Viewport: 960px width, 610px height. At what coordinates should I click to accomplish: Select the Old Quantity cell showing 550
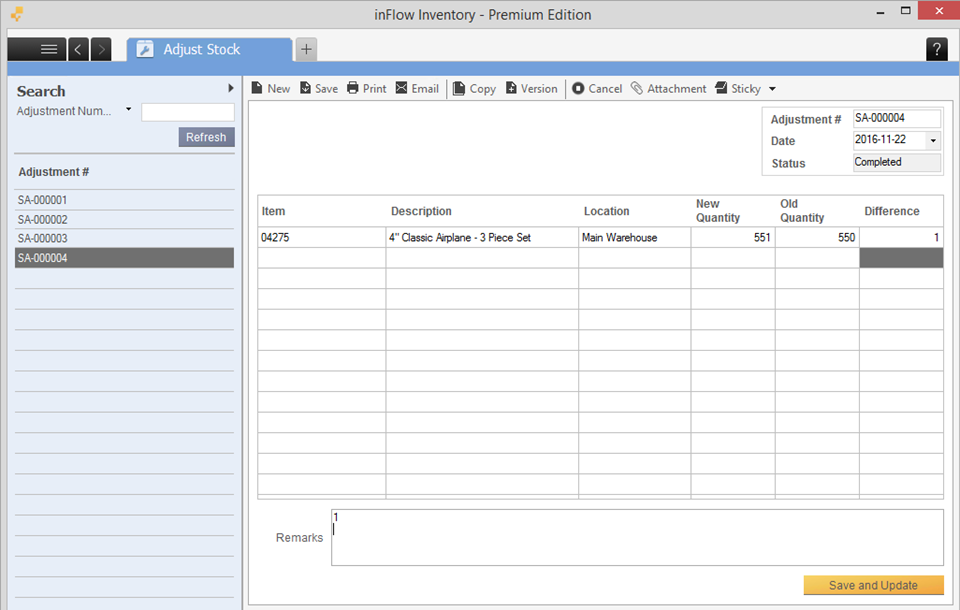[x=817, y=238]
